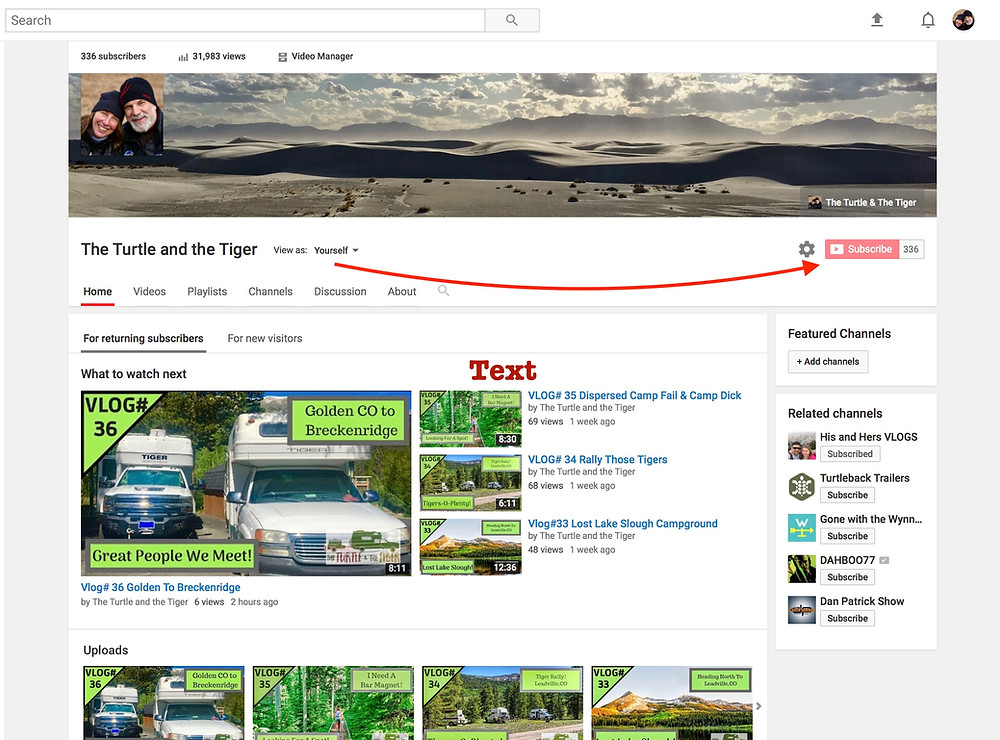Open VLOG# 35 Dispersed Camp Fail title
This screenshot has width=1000, height=740.
(x=635, y=396)
